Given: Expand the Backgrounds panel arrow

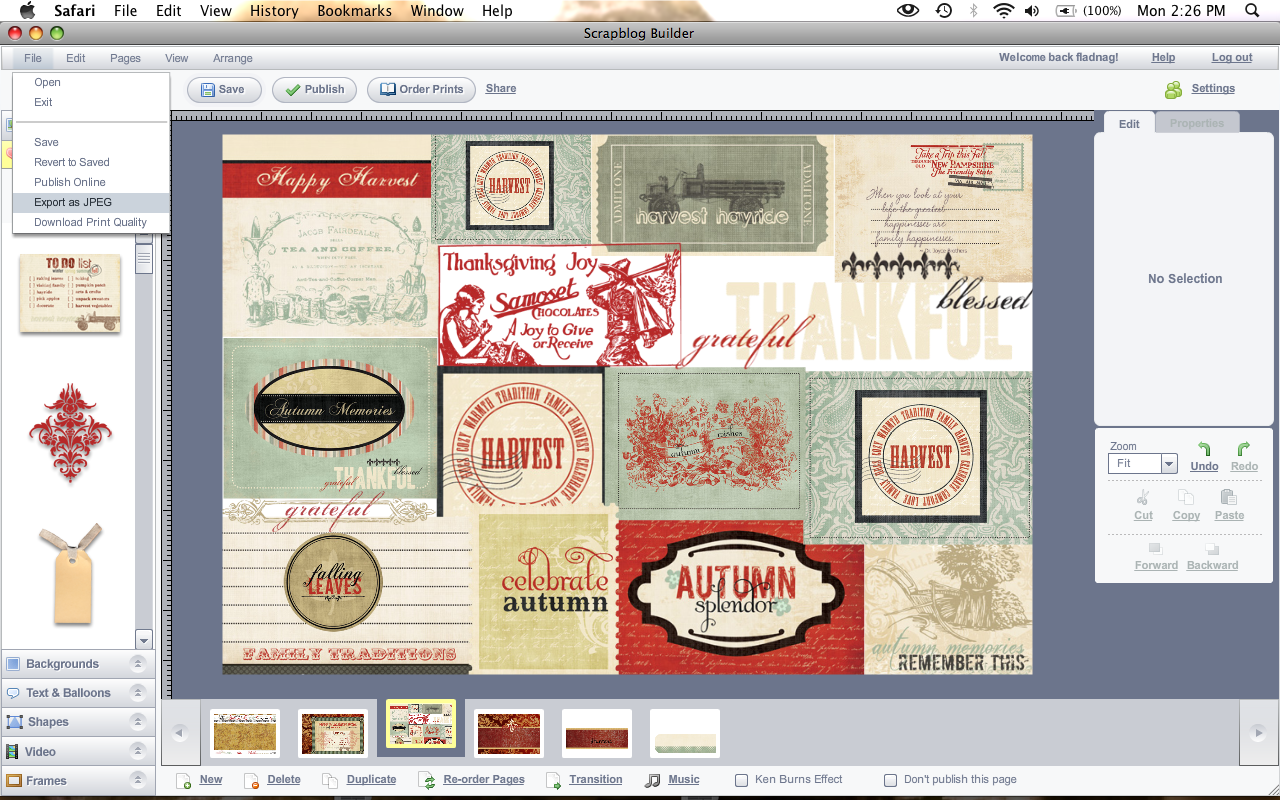Looking at the screenshot, I should (138, 664).
